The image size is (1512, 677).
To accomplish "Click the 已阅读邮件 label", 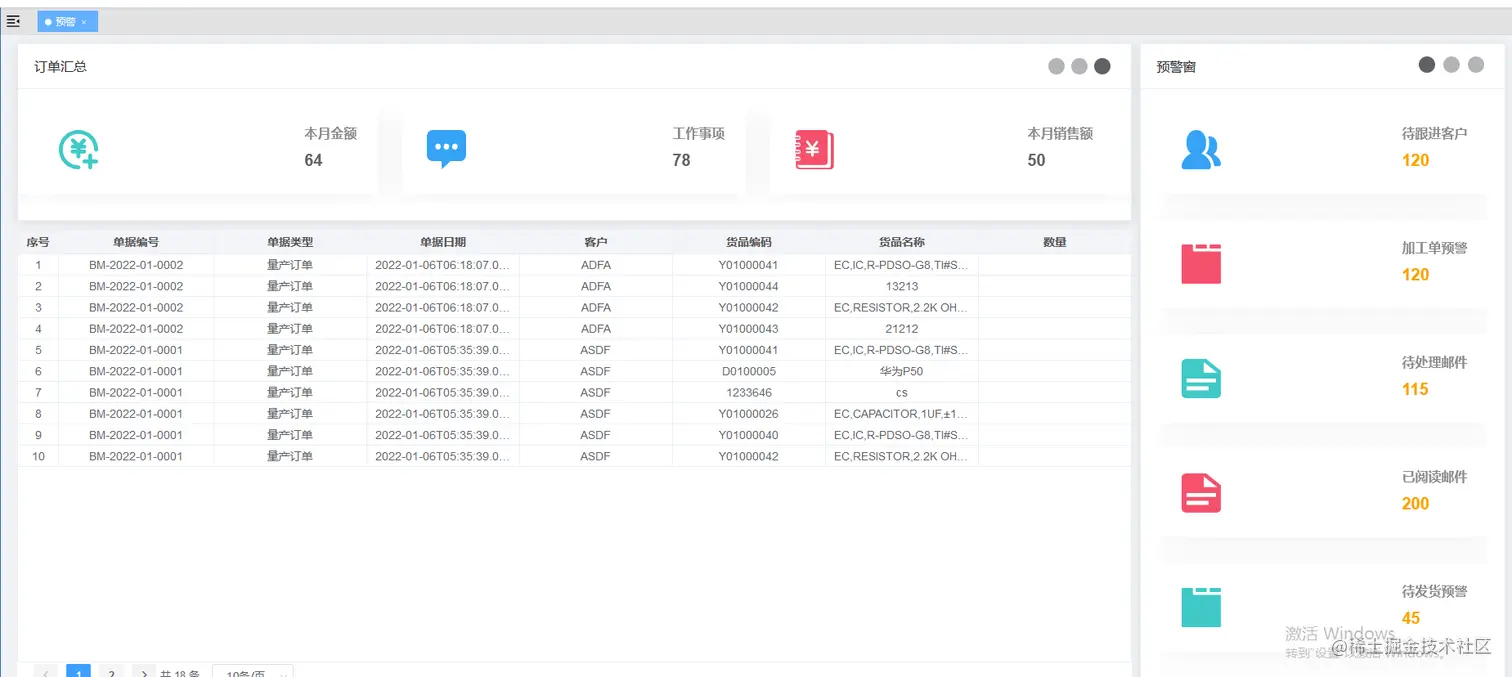I will point(1435,476).
